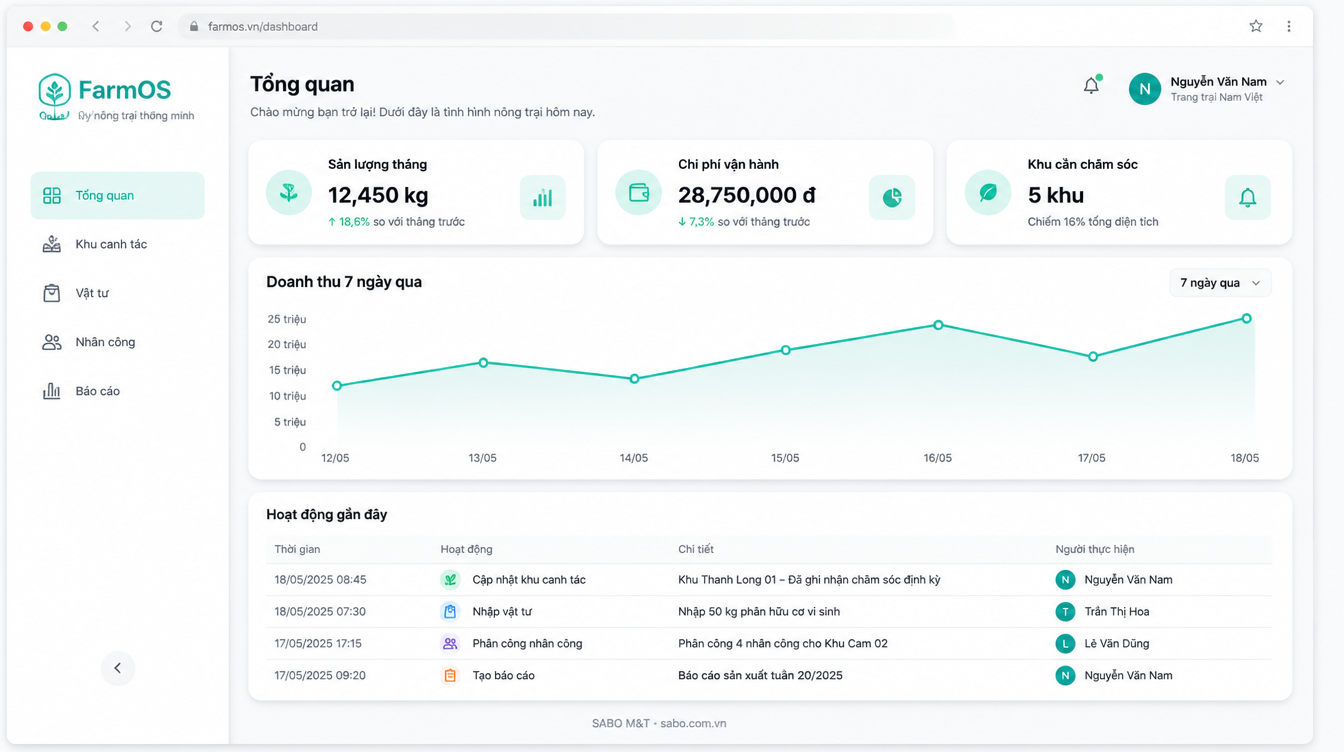Click the leaf icon on Khu cần chăm sóc
Screen dimensions: 1344x752
coord(987,192)
